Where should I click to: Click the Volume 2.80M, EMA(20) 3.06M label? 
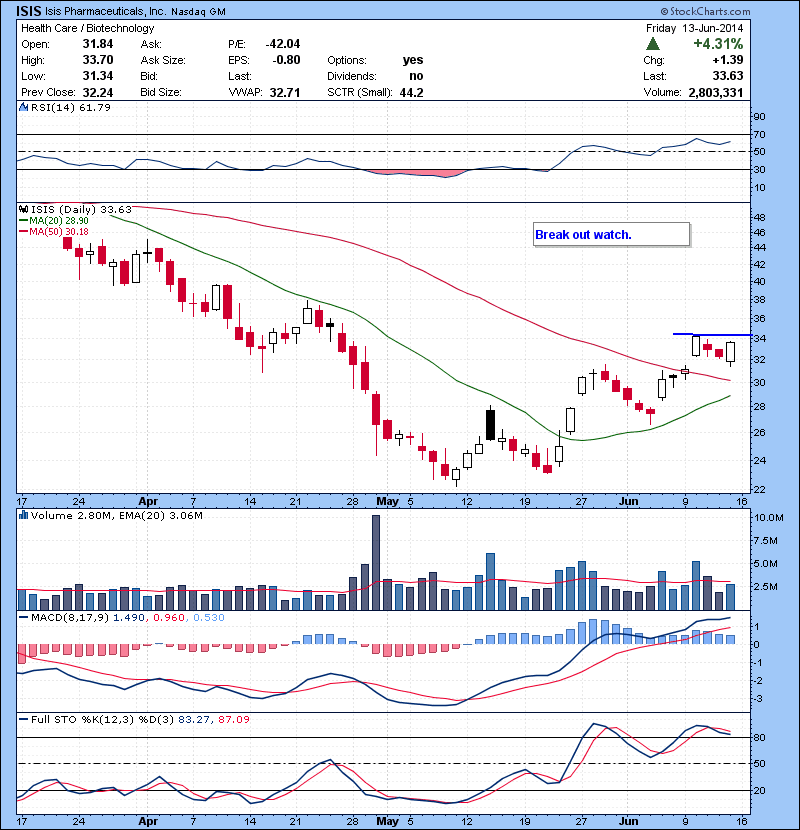coord(116,515)
